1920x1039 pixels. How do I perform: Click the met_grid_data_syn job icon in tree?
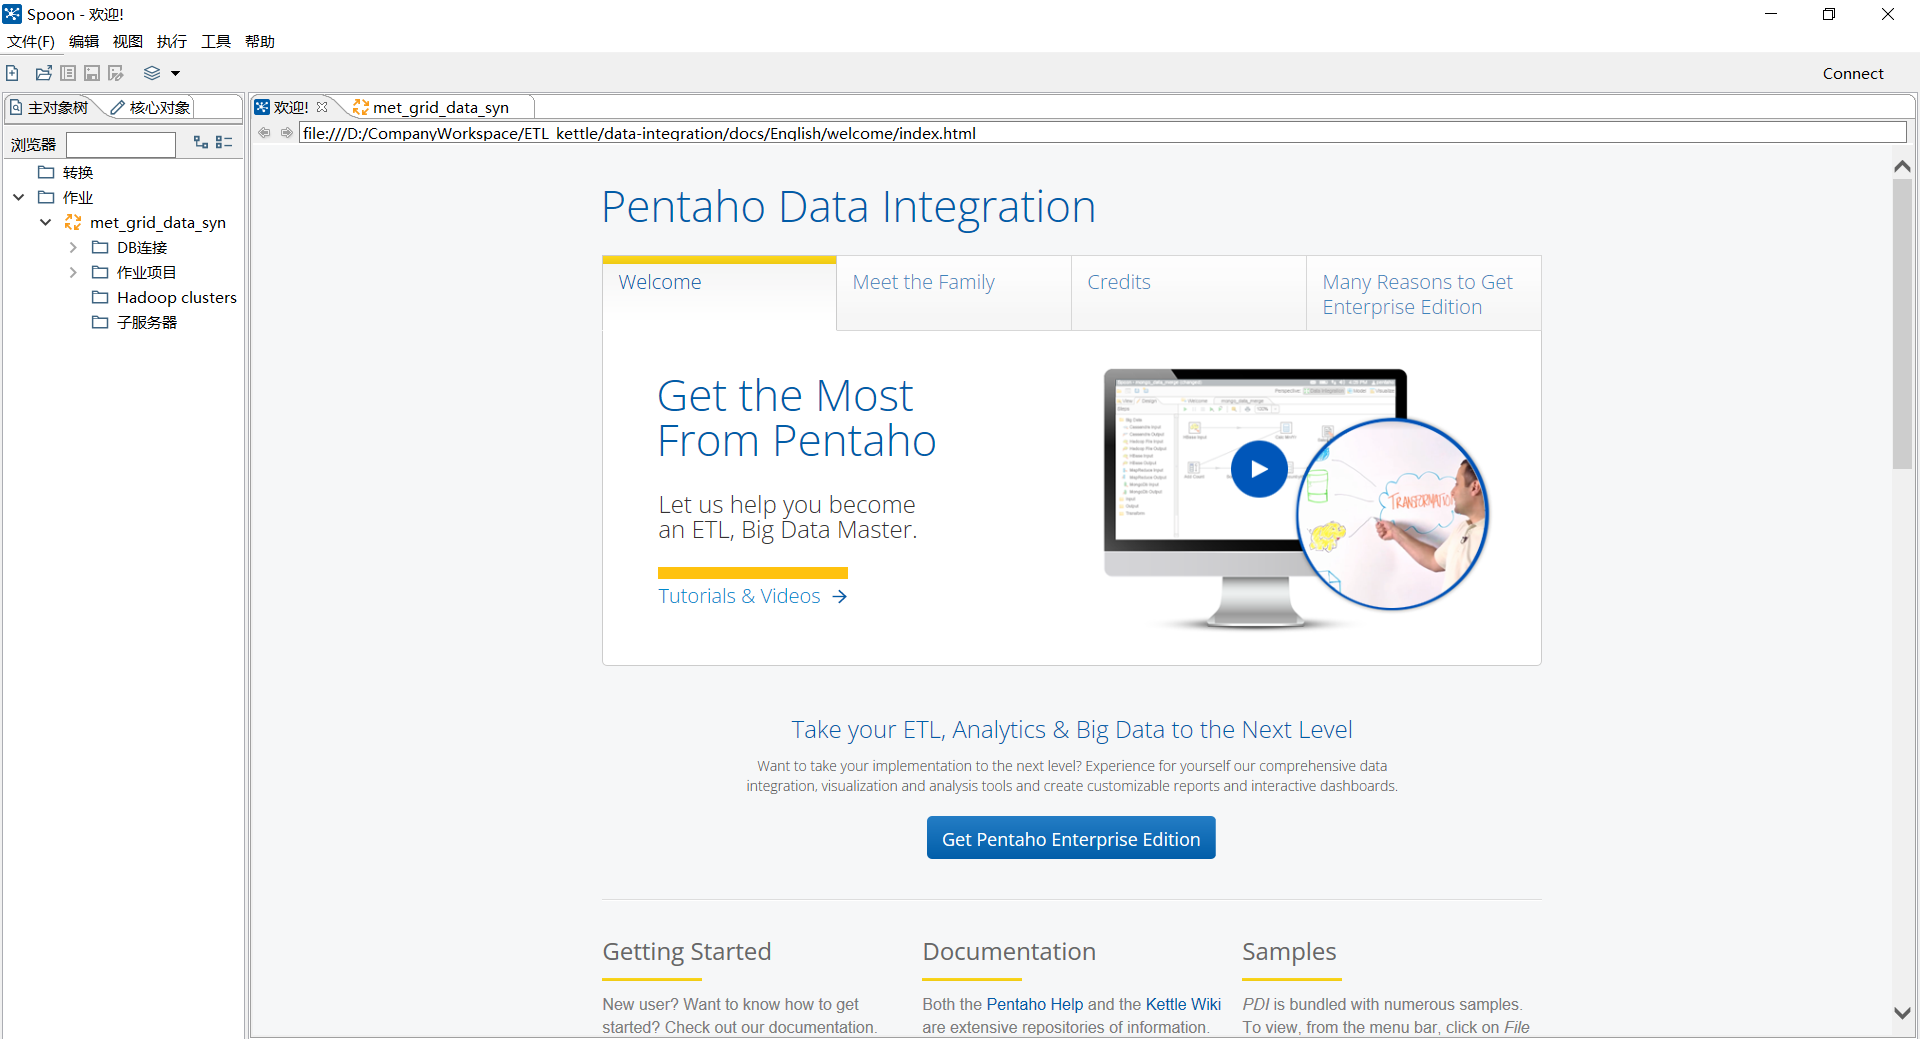click(x=73, y=222)
